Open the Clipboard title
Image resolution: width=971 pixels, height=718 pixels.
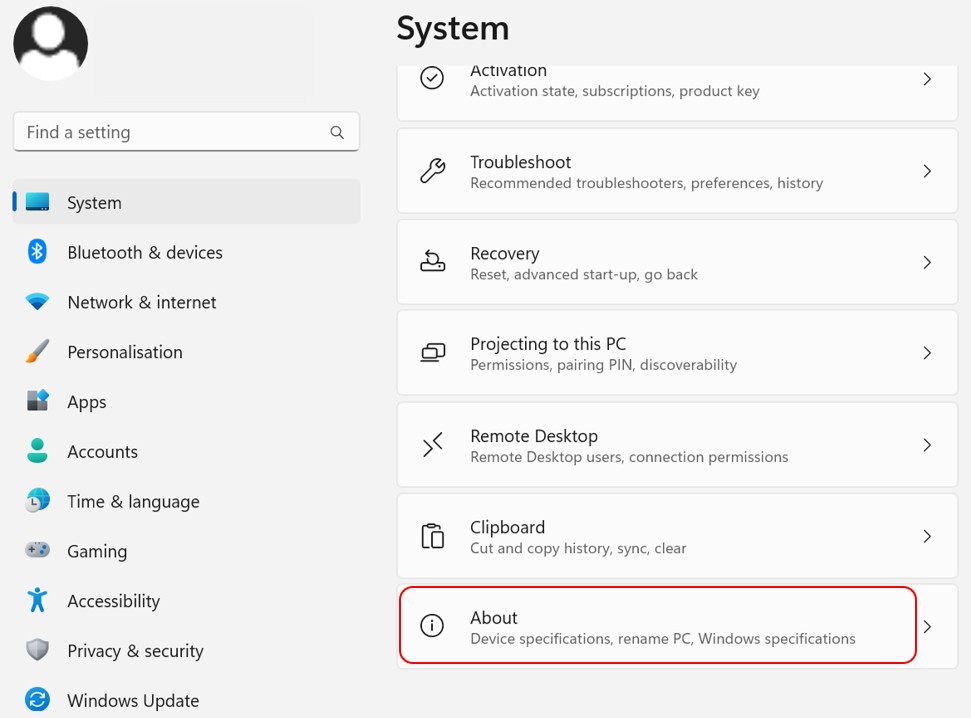[507, 528]
